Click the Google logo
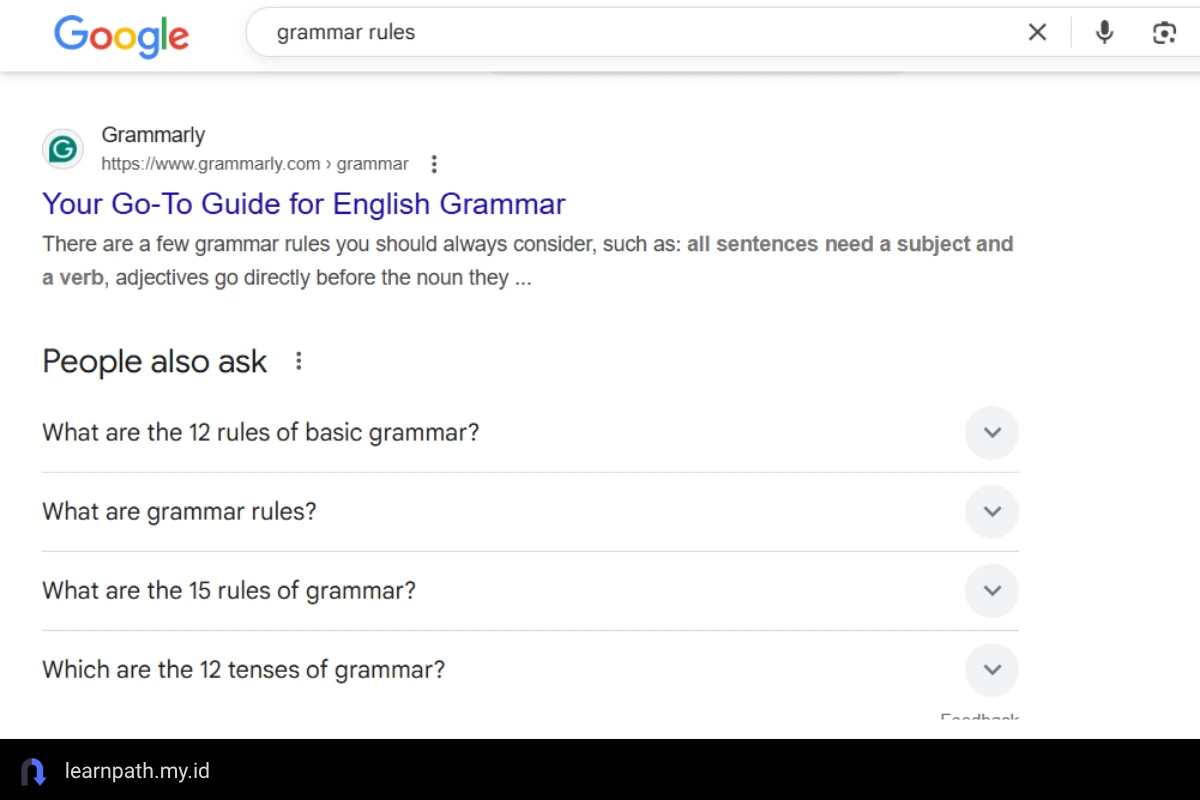Viewport: 1200px width, 800px height. click(x=121, y=36)
